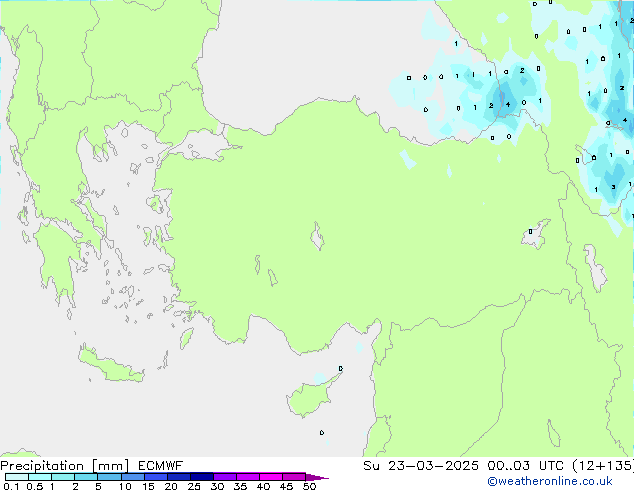Pick the 5 to 10 mm legend swatch

pyautogui.click(x=109, y=477)
